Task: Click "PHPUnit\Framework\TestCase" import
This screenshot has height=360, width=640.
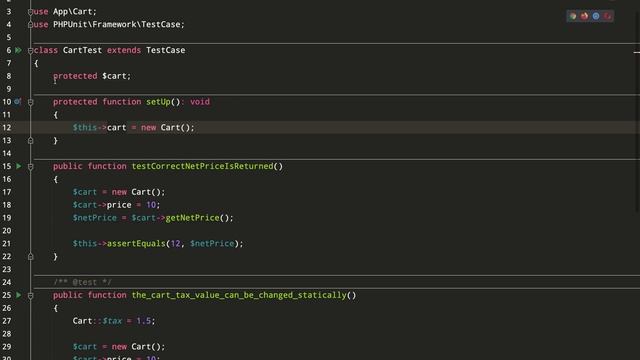Action: [x=117, y=24]
